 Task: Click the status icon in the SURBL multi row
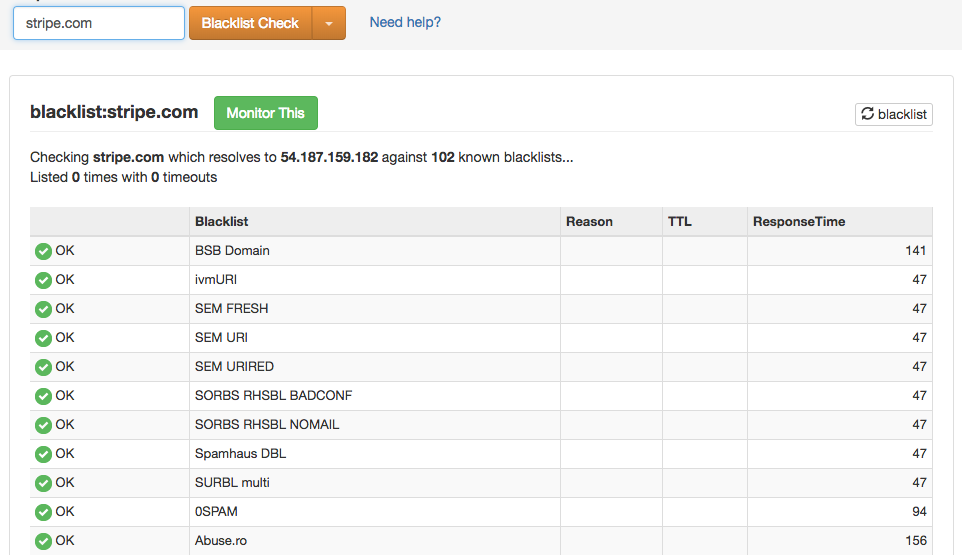[x=43, y=484]
